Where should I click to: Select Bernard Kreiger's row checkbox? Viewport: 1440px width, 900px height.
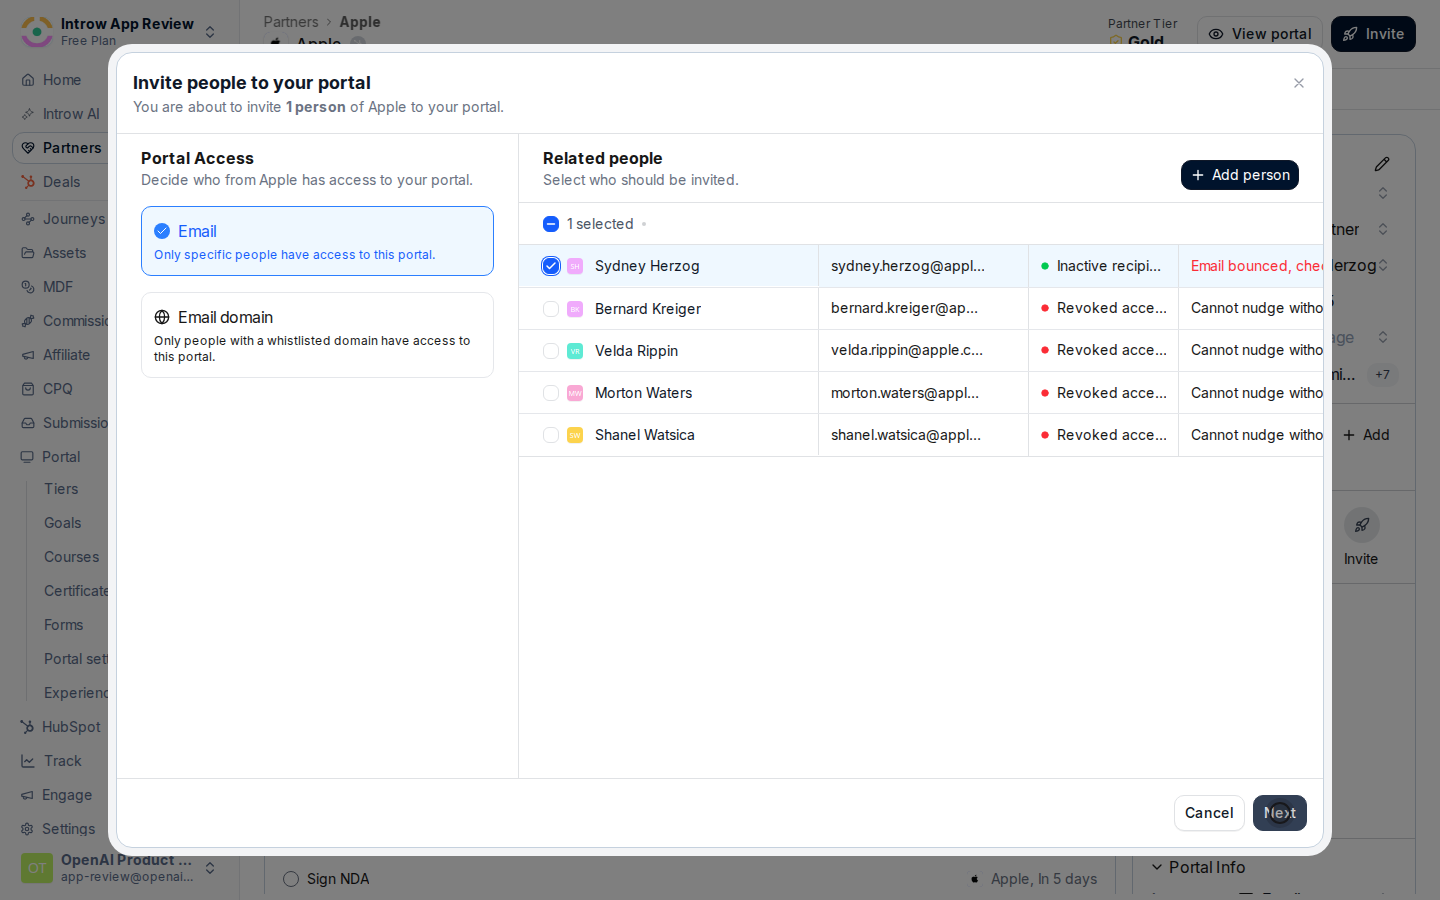(x=551, y=309)
